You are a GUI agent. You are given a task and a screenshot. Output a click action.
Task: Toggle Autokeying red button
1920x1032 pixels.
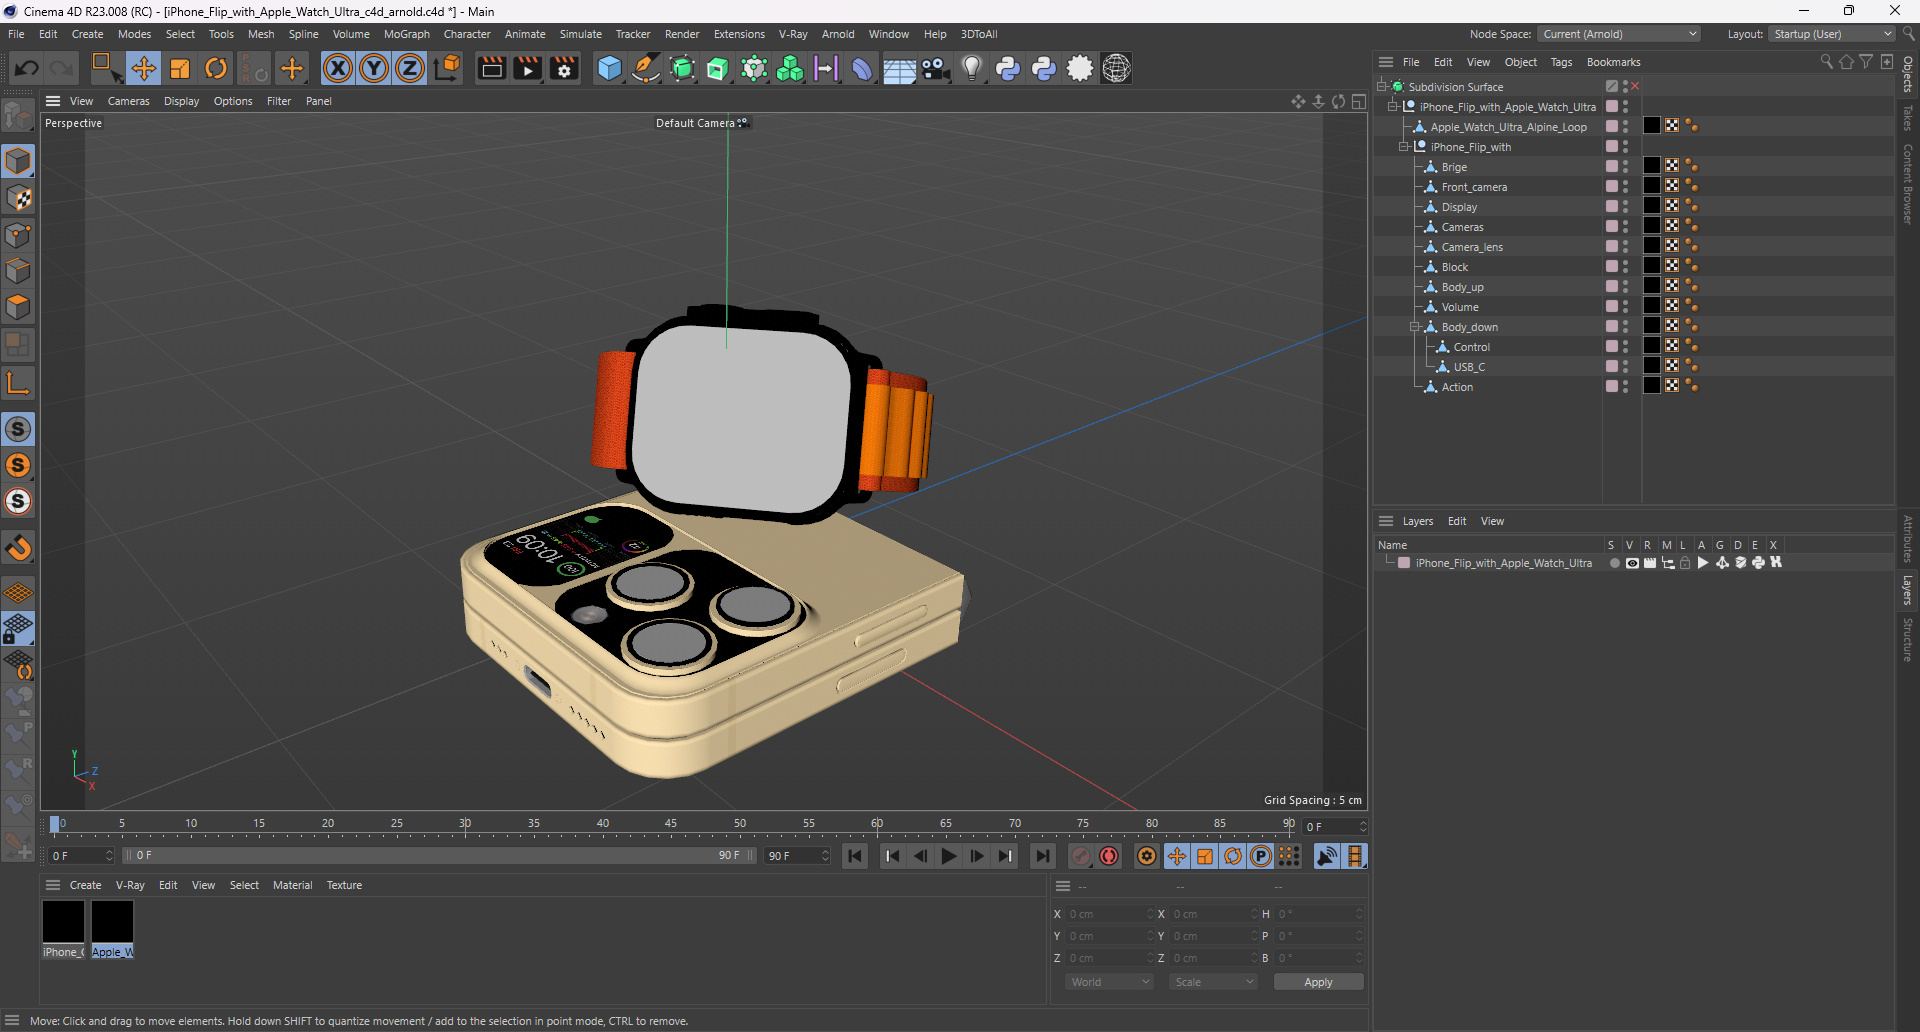point(1109,856)
